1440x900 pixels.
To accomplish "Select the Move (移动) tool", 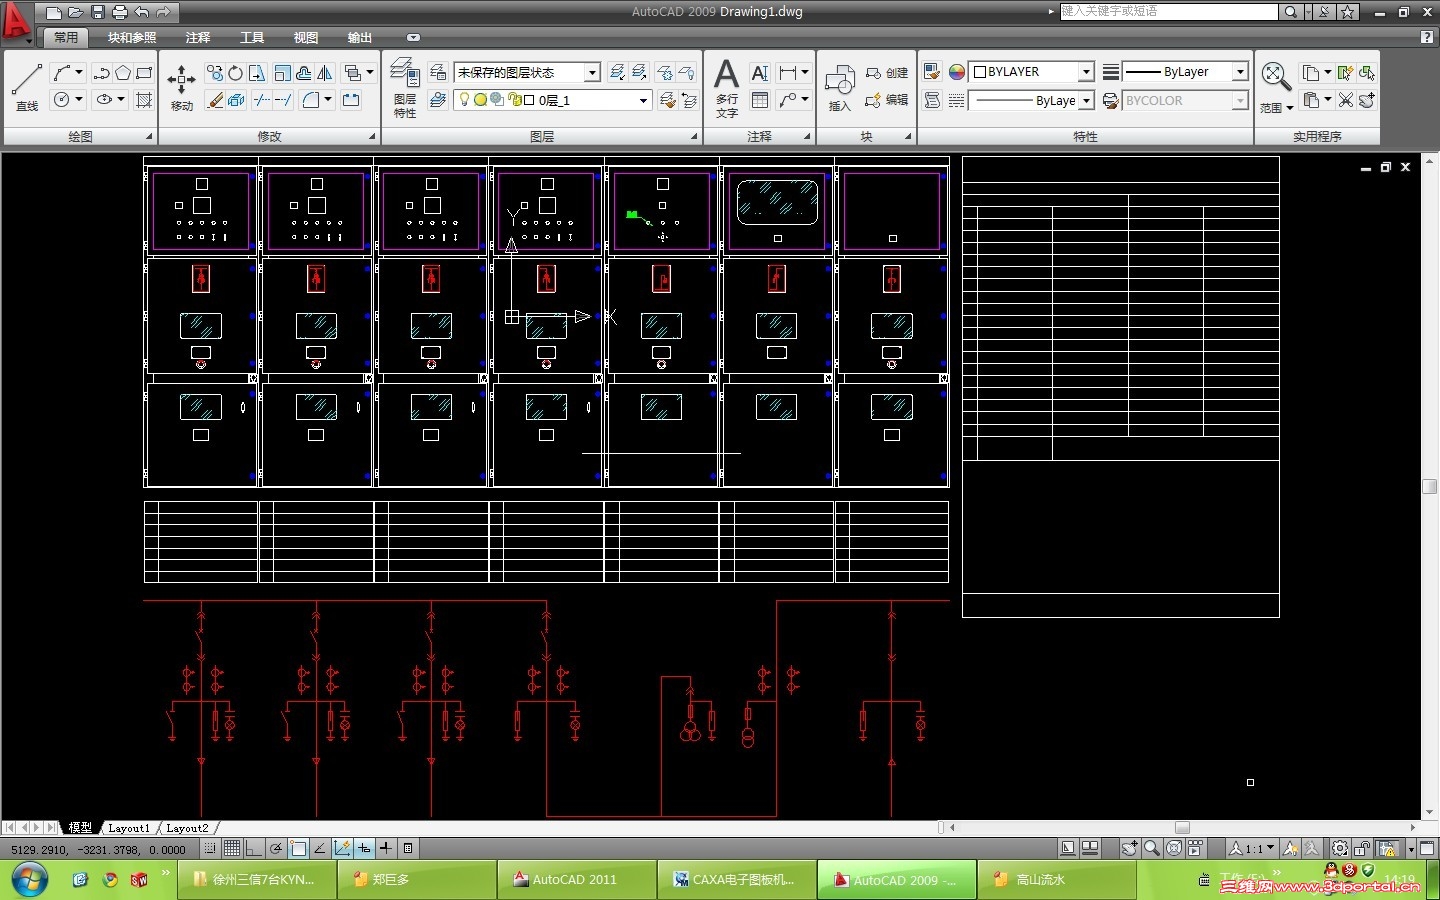I will tap(181, 86).
